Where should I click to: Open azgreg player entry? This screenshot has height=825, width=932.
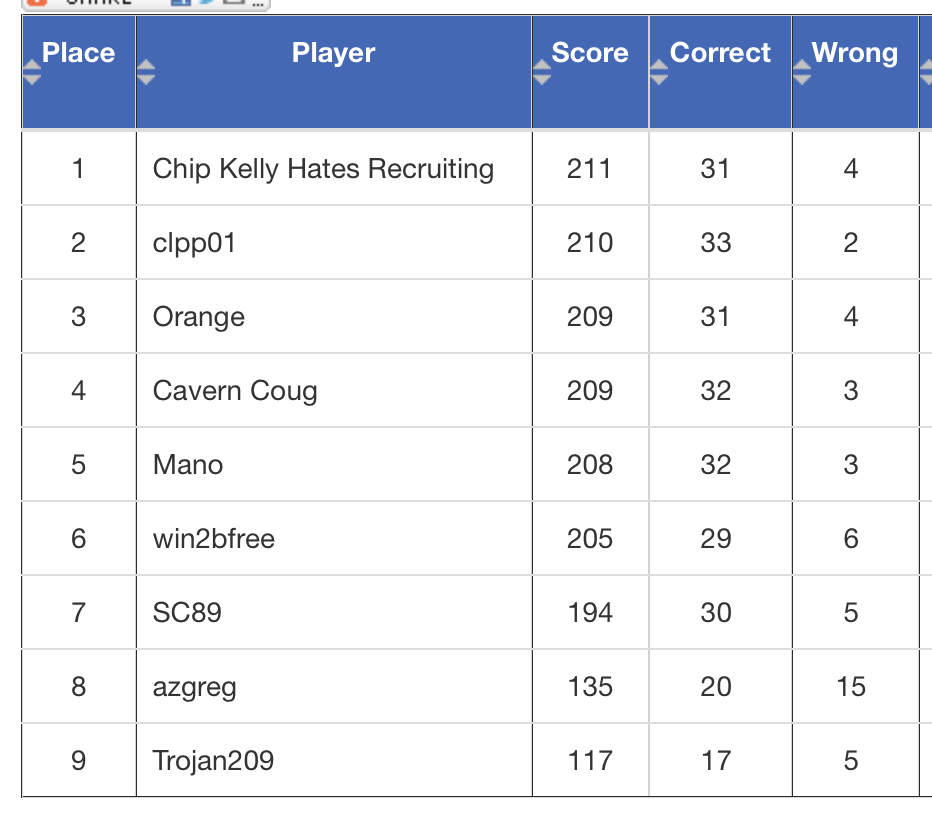(194, 688)
